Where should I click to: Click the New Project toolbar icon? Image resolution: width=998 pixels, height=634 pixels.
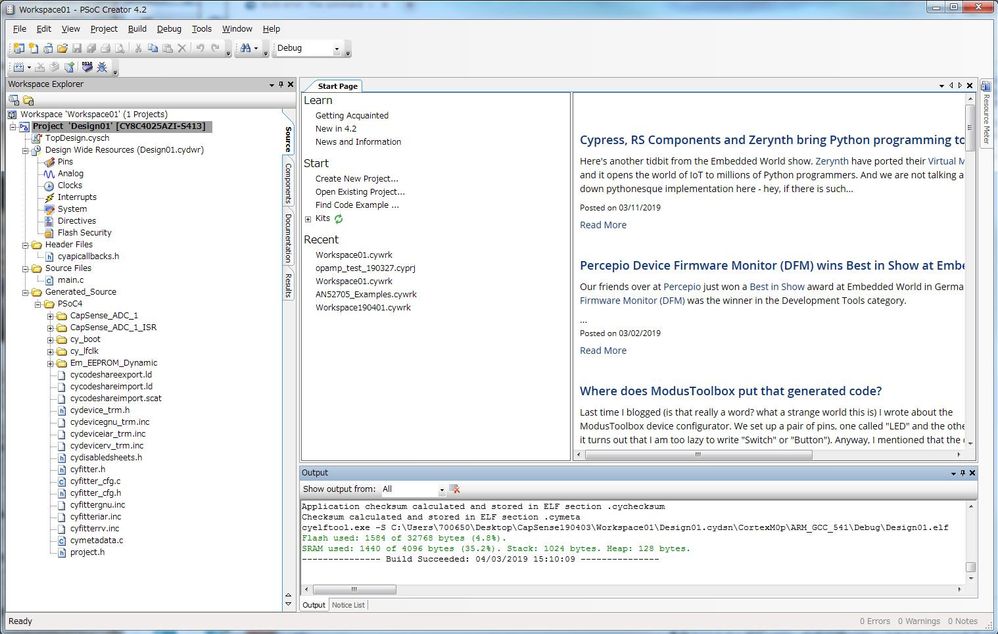click(x=18, y=48)
